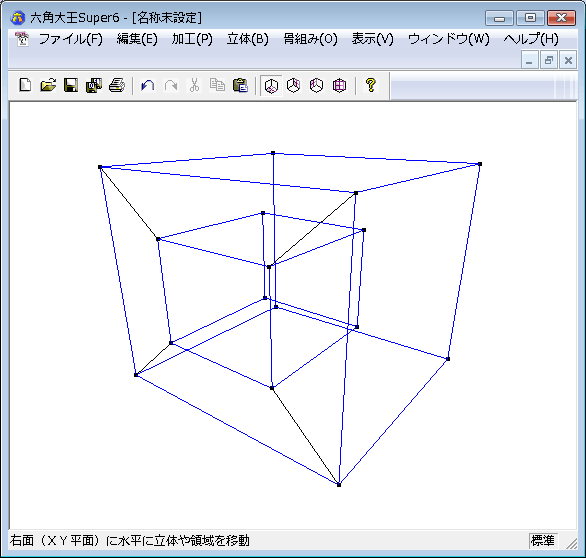
Task: Open the ファイル(F) menu
Action: tap(71, 39)
